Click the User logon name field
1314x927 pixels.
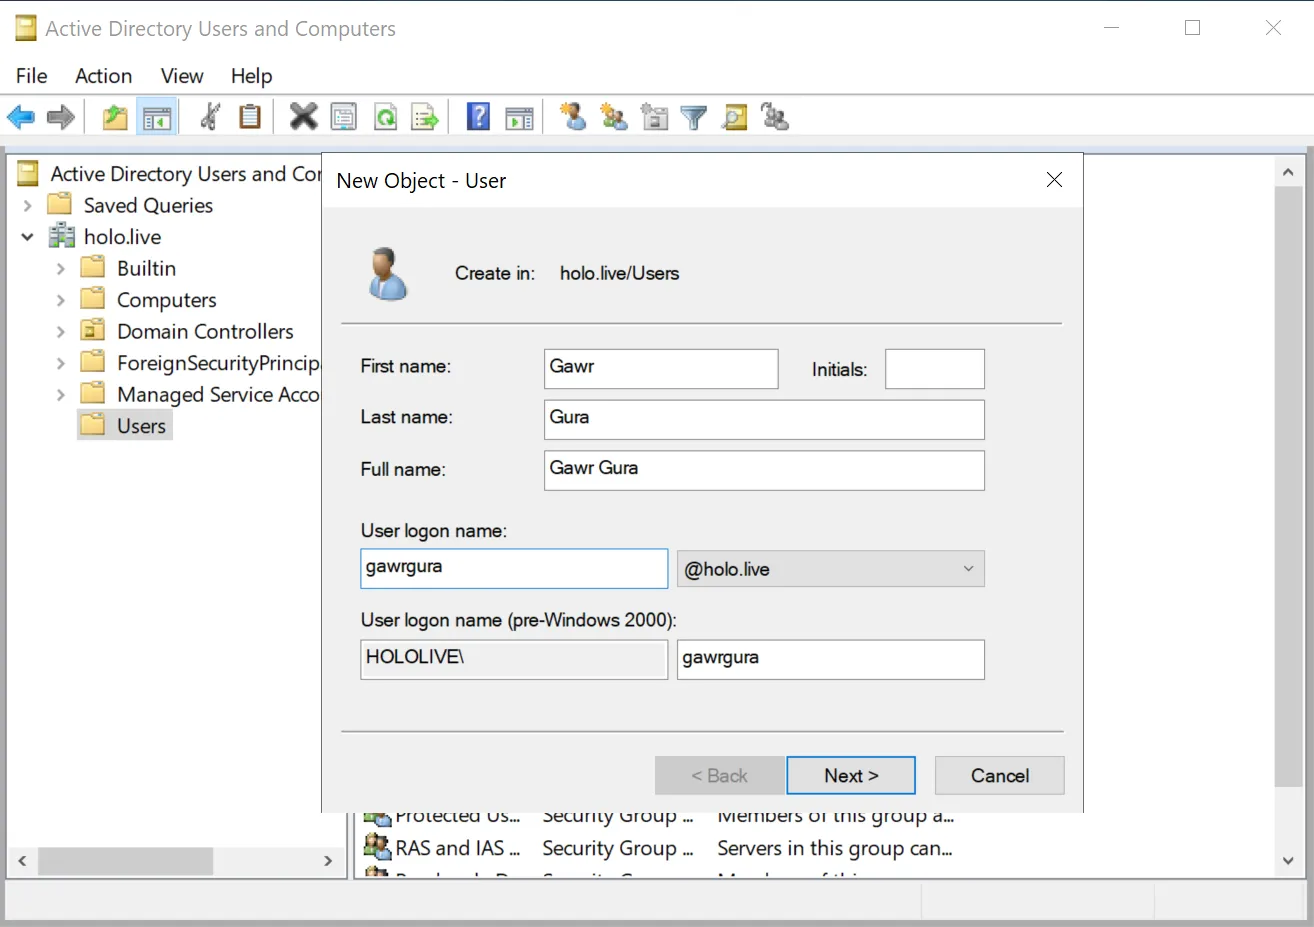[x=514, y=568]
